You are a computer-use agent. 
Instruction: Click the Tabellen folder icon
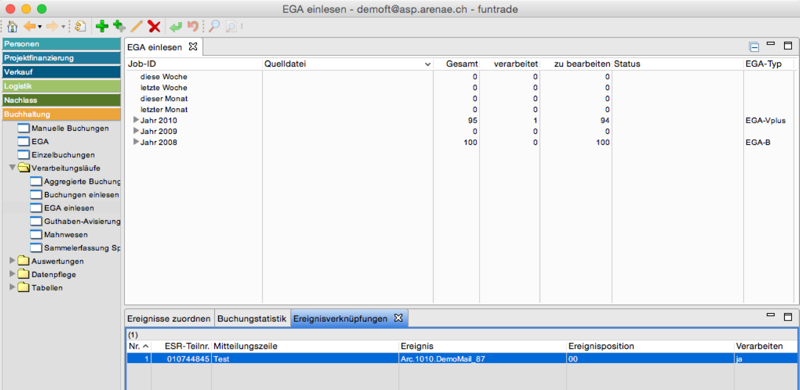23,287
